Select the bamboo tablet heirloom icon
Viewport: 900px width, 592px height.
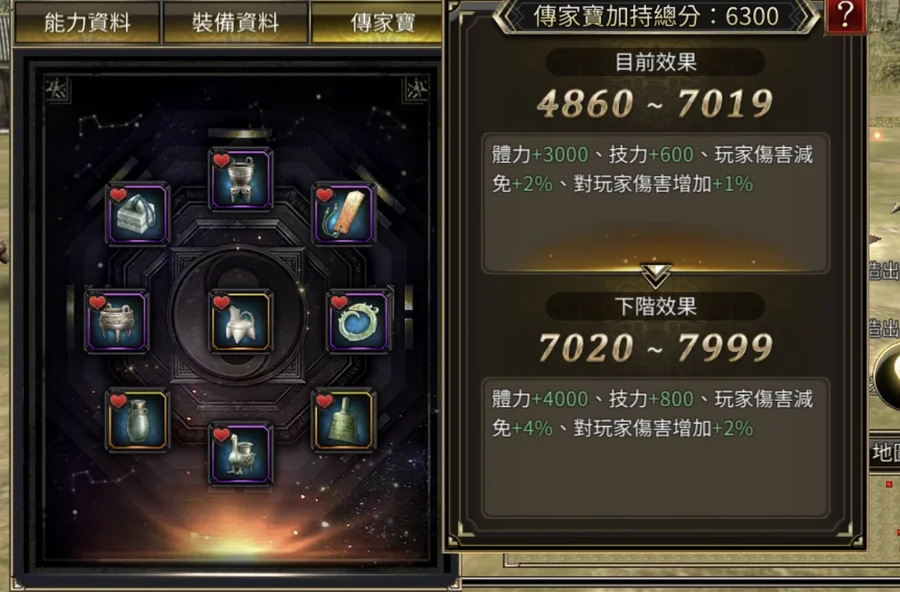(343, 214)
